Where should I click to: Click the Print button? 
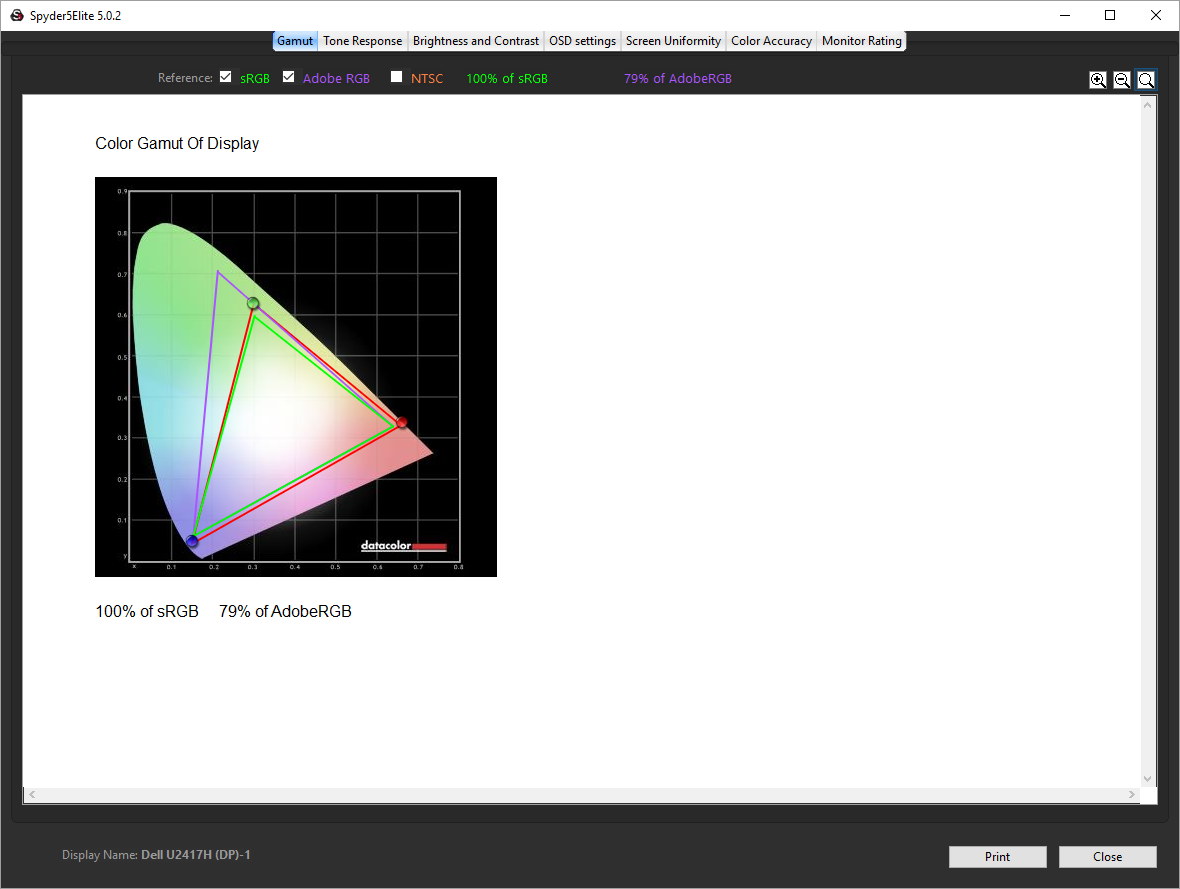(997, 857)
